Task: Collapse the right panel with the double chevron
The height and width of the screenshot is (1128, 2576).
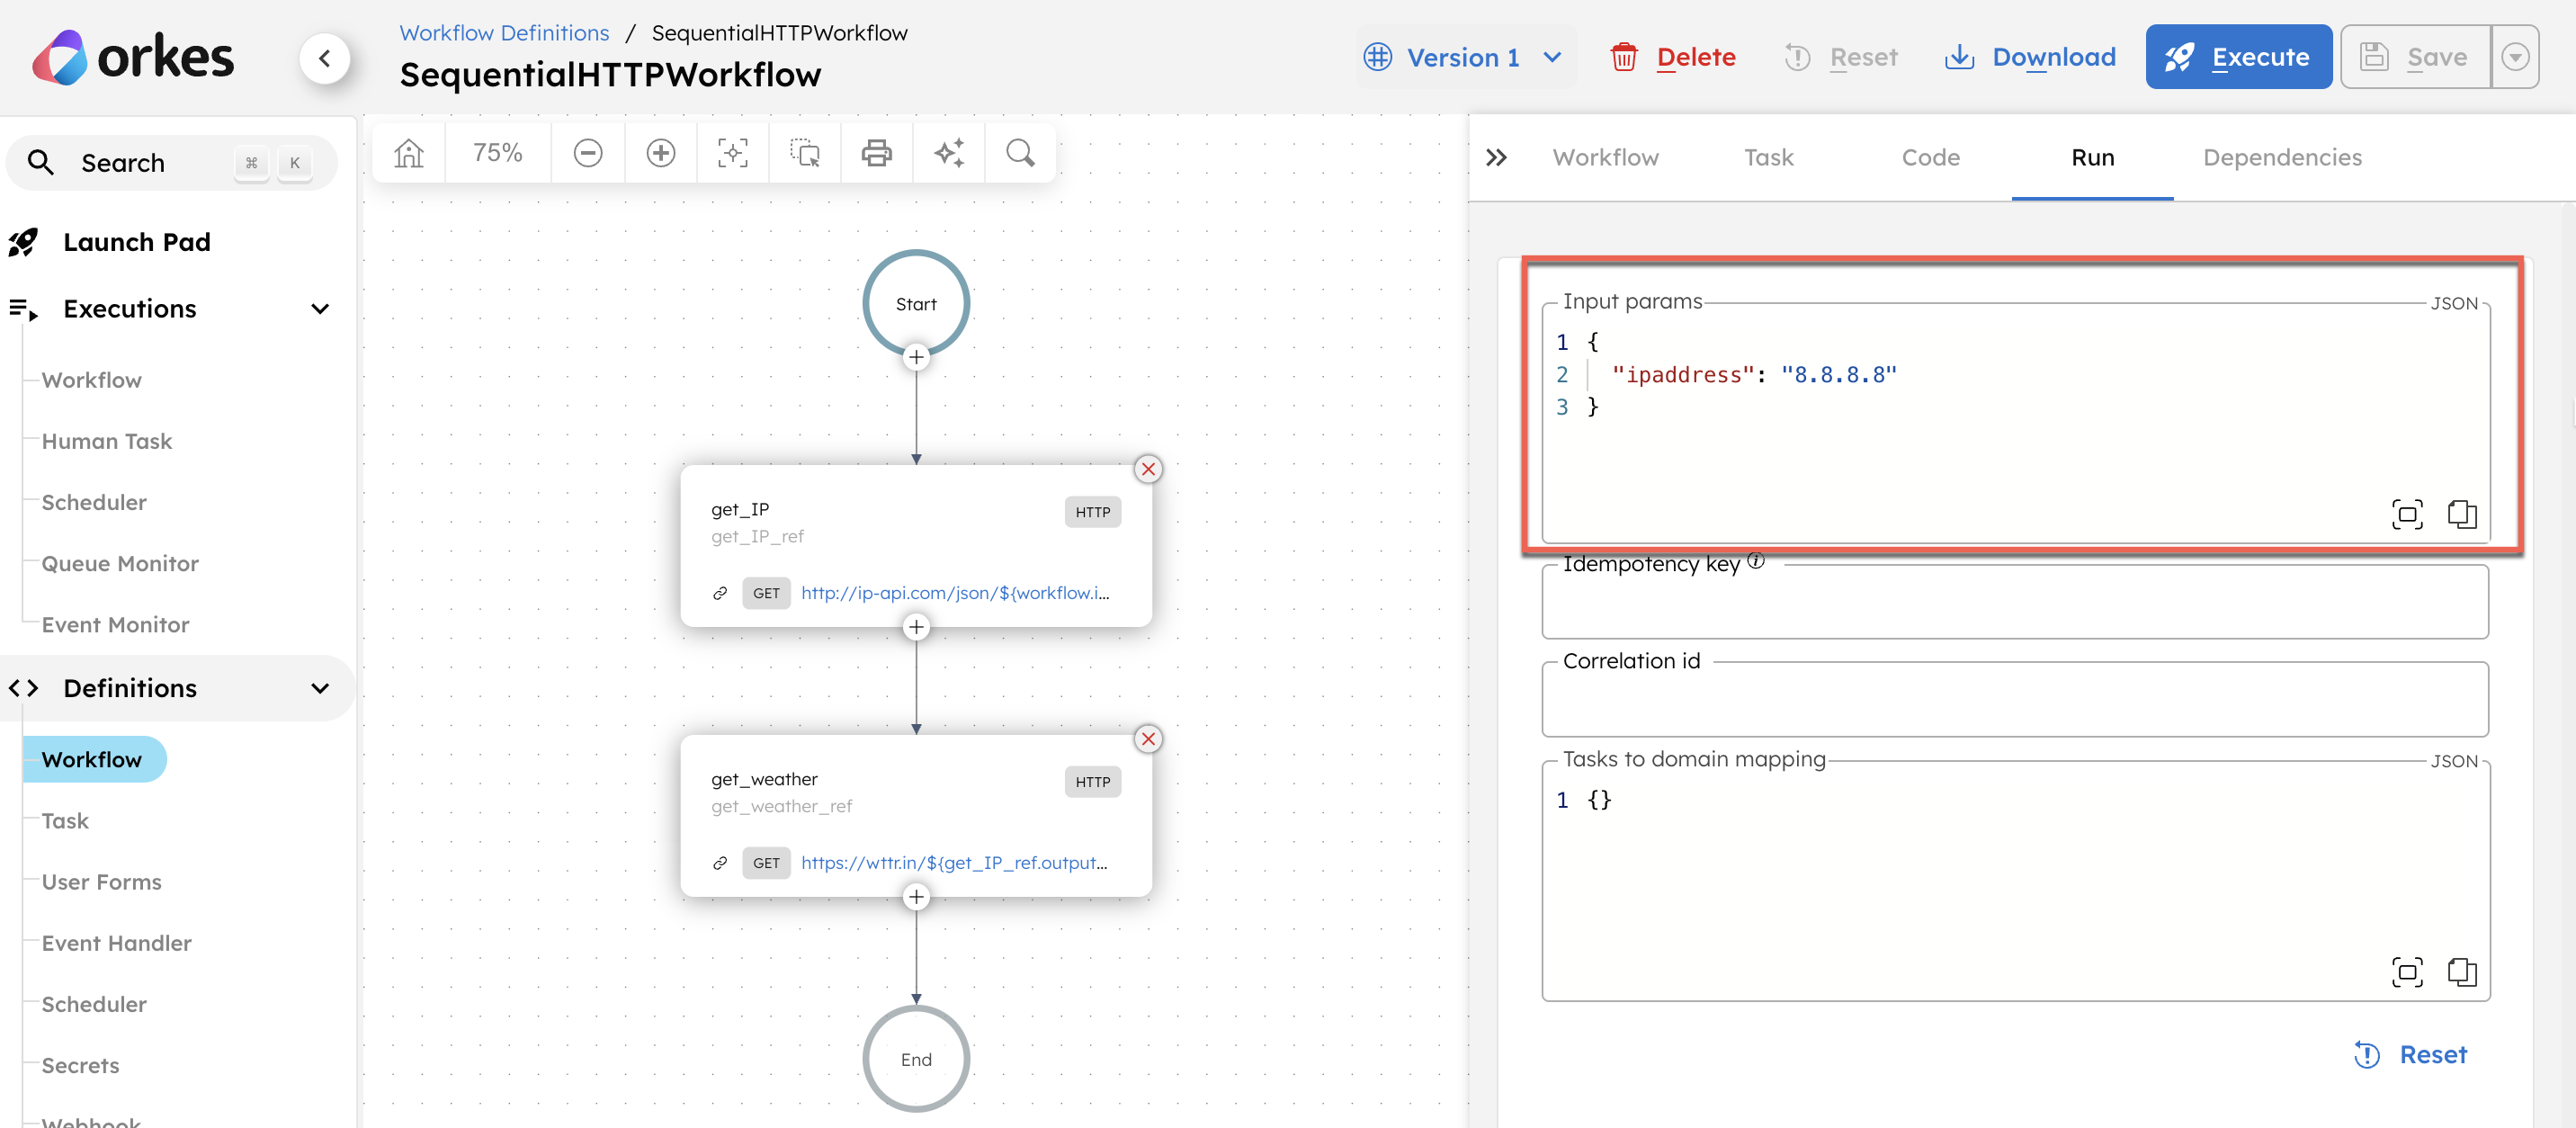Action: (1496, 157)
